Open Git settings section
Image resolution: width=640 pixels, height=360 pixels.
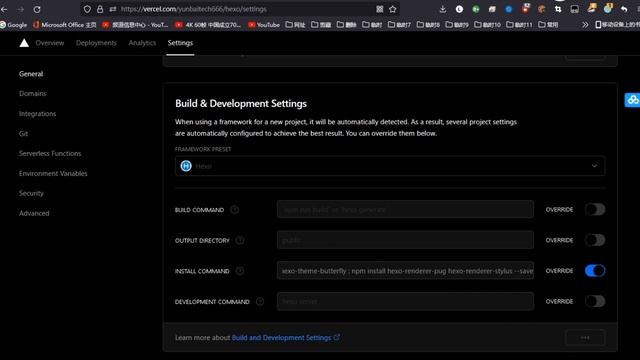point(23,133)
